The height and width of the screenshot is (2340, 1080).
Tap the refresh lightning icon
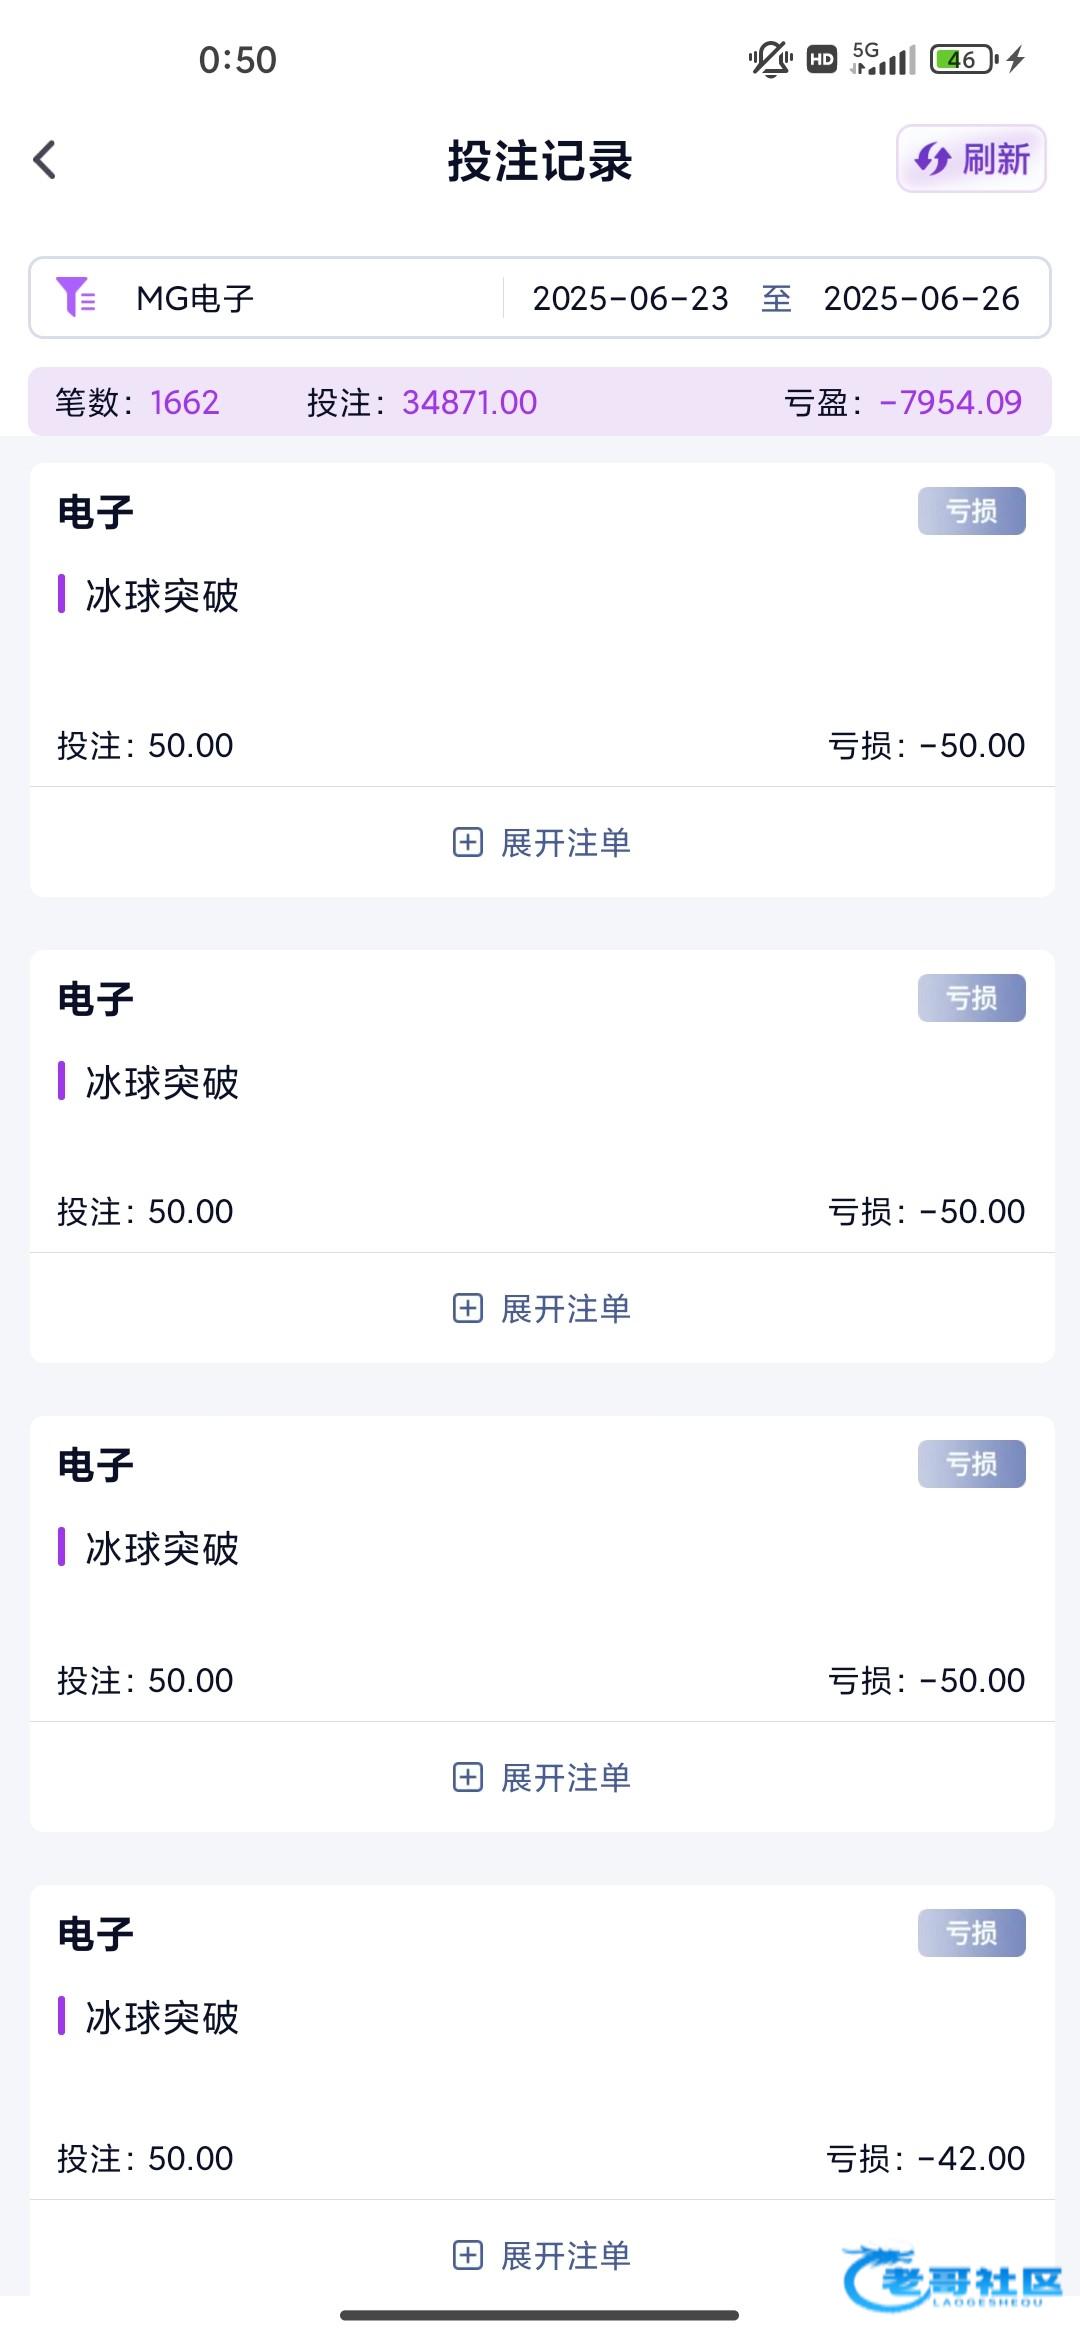click(x=933, y=159)
